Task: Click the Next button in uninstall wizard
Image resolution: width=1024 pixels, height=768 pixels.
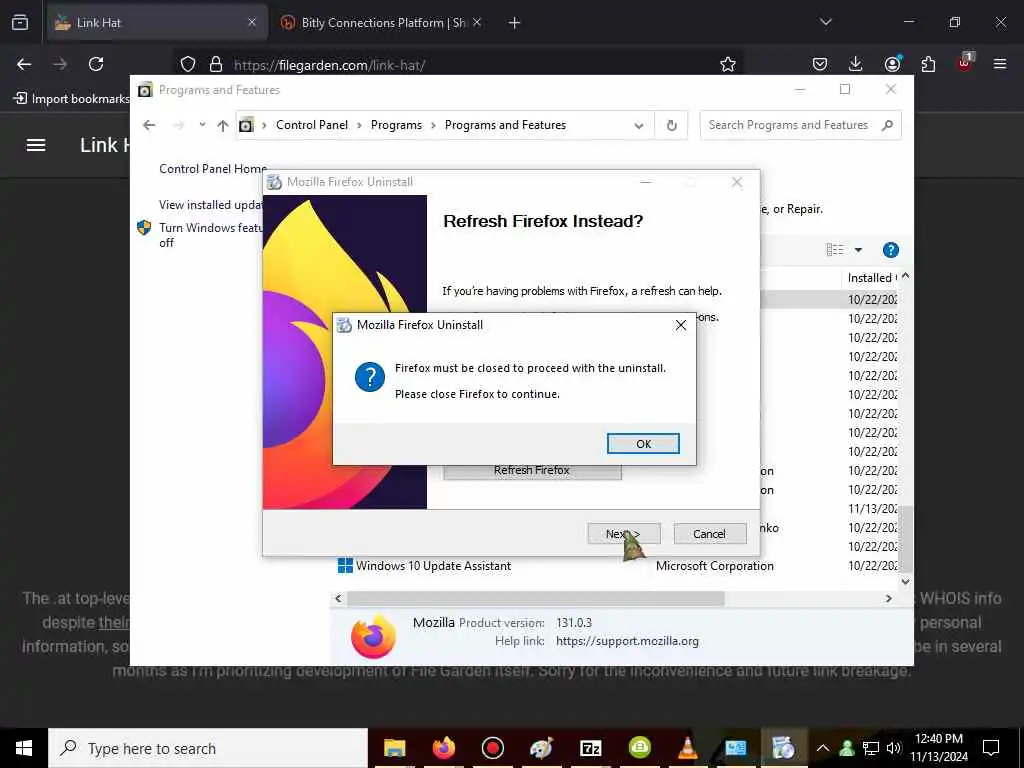Action: [x=624, y=534]
